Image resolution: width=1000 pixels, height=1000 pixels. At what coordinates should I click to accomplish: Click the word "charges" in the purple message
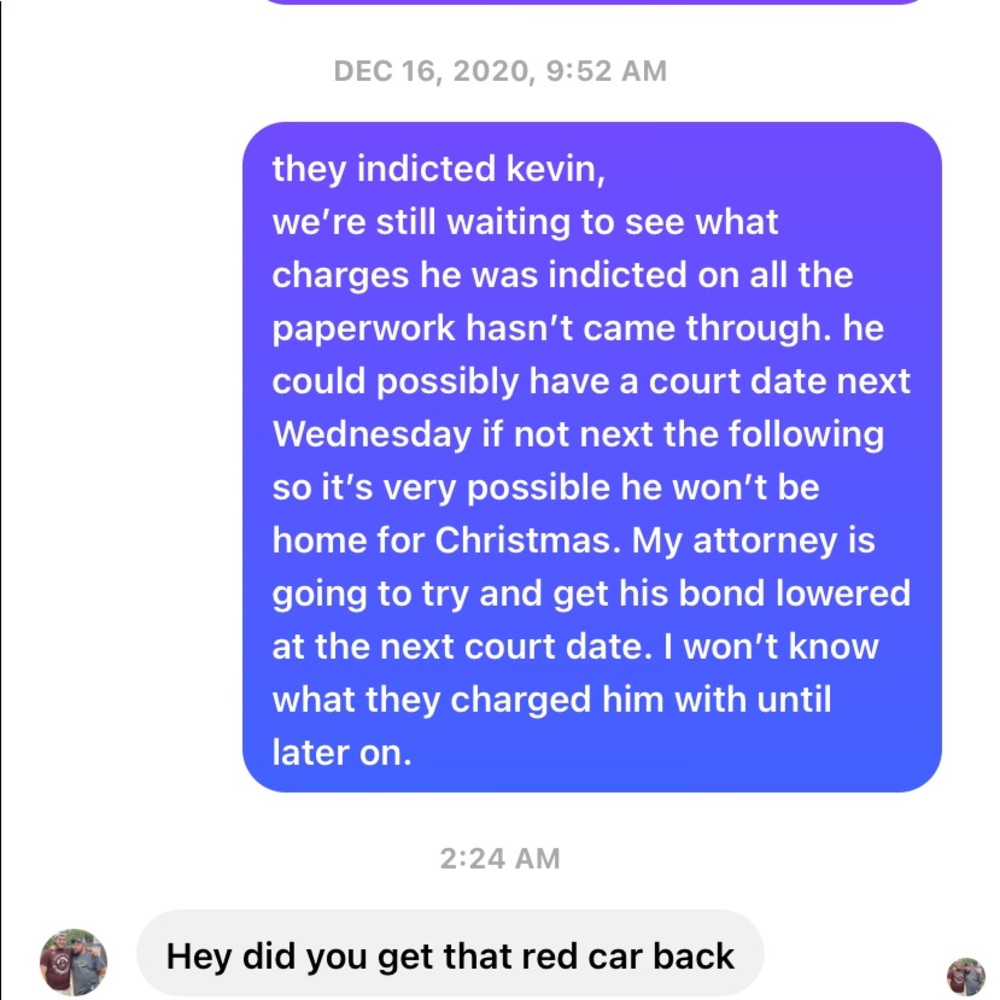coord(340,276)
